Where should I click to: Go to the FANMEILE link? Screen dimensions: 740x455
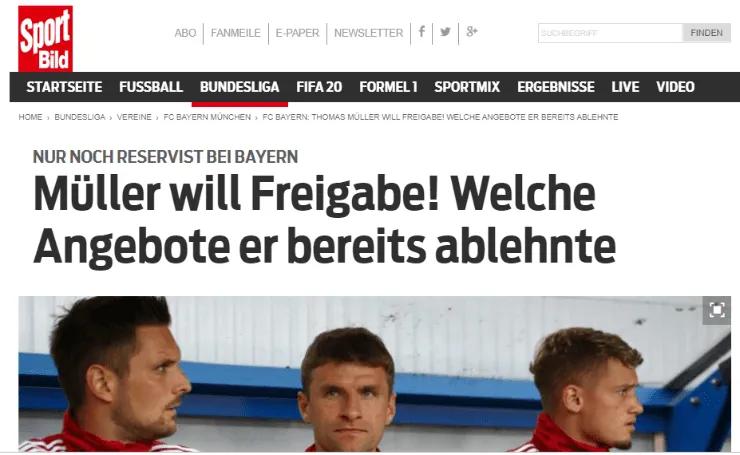[x=235, y=33]
